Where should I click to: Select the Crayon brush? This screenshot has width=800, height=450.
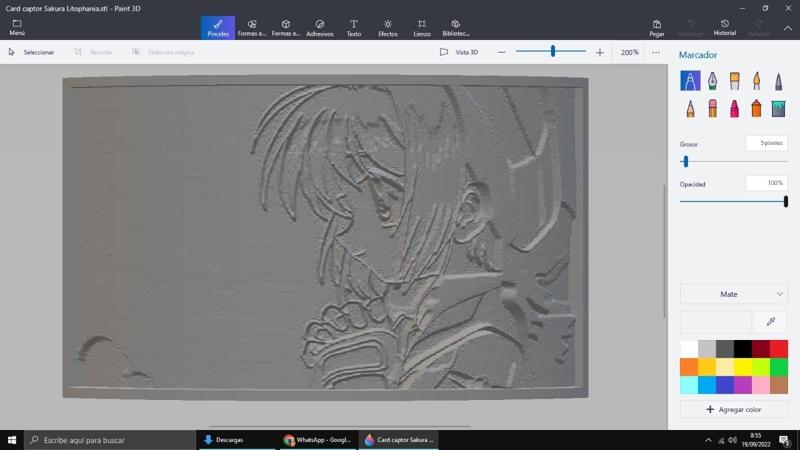tap(734, 109)
